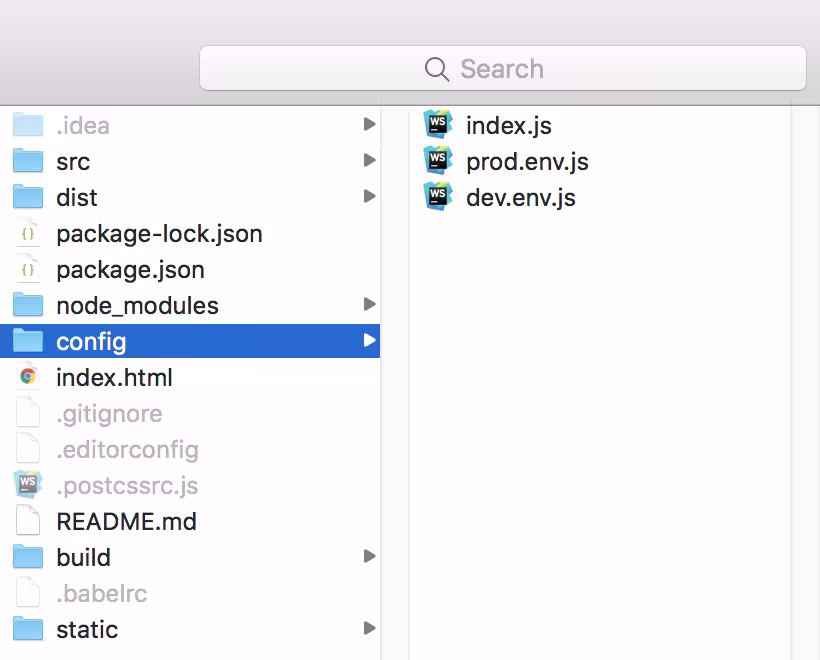The width and height of the screenshot is (820, 660).
Task: Click the WebStorm icon beside dev.env.js
Action: [438, 197]
